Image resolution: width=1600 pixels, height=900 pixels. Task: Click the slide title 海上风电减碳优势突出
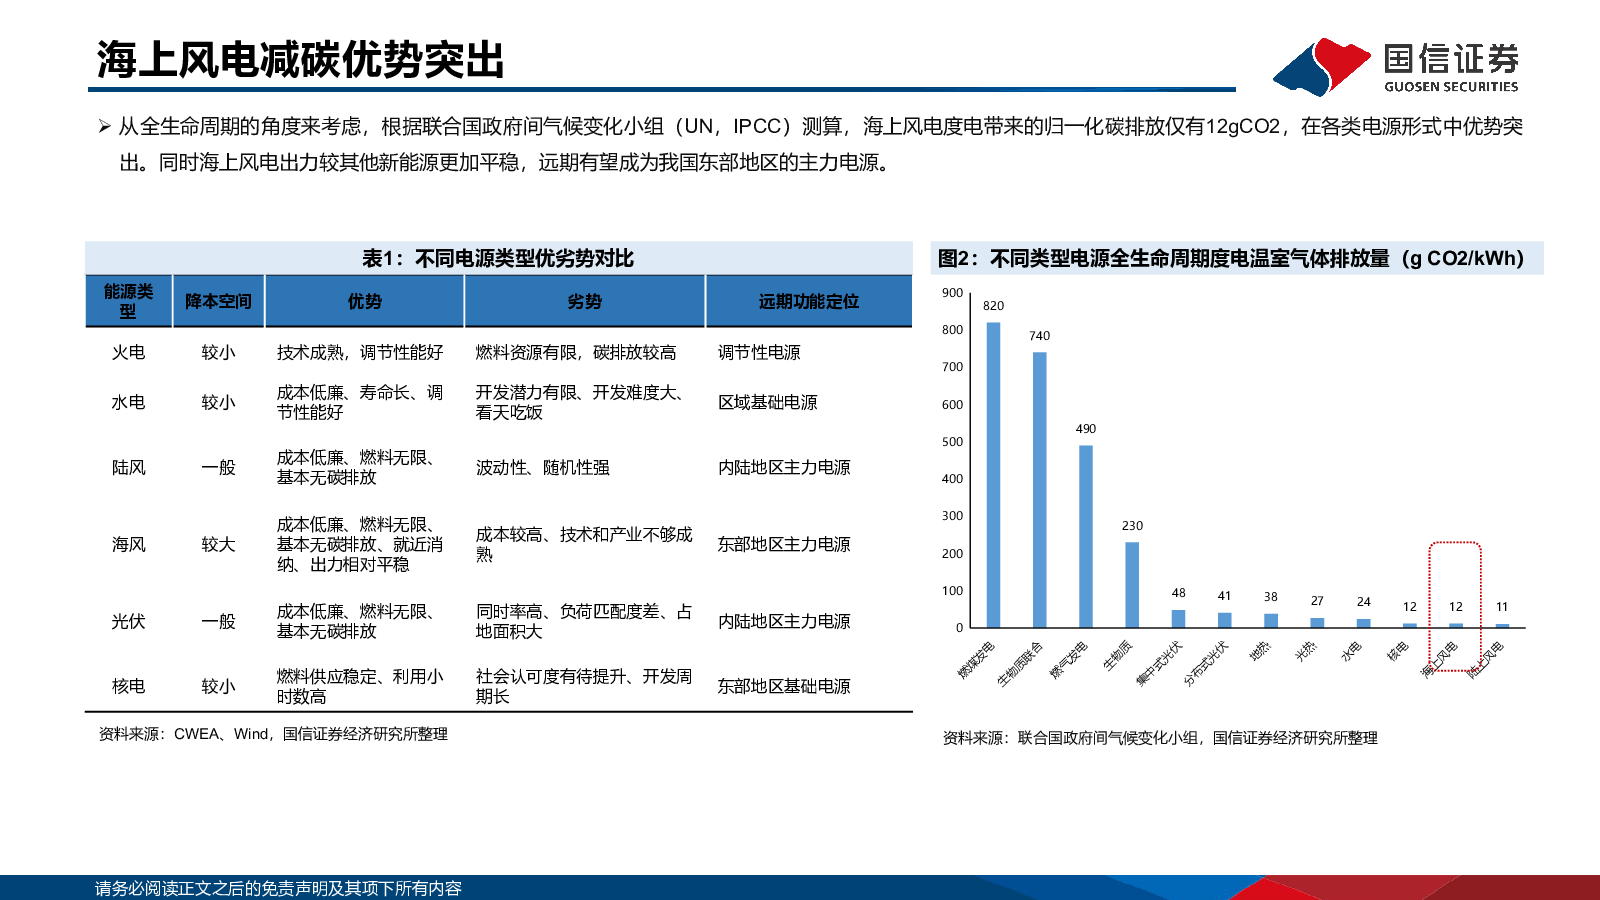301,60
